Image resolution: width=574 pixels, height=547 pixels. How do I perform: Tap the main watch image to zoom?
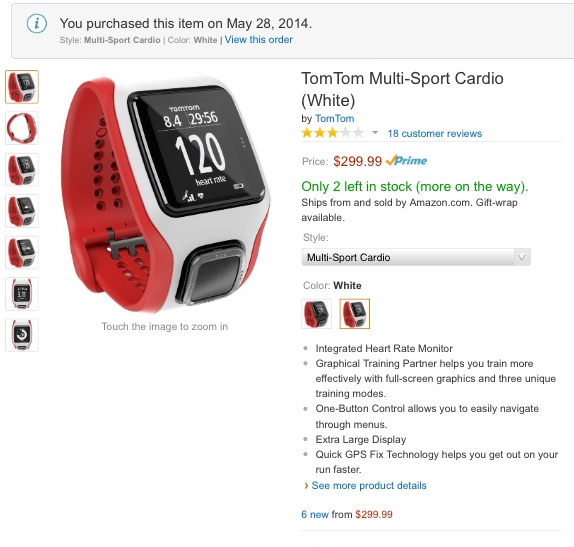click(165, 194)
